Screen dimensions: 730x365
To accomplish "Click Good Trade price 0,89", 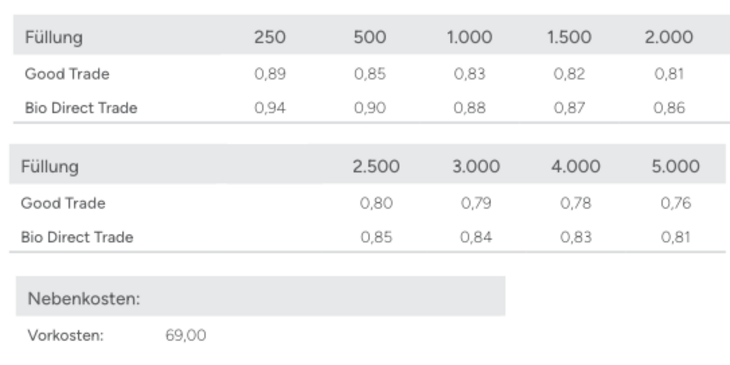I will click(x=270, y=74).
